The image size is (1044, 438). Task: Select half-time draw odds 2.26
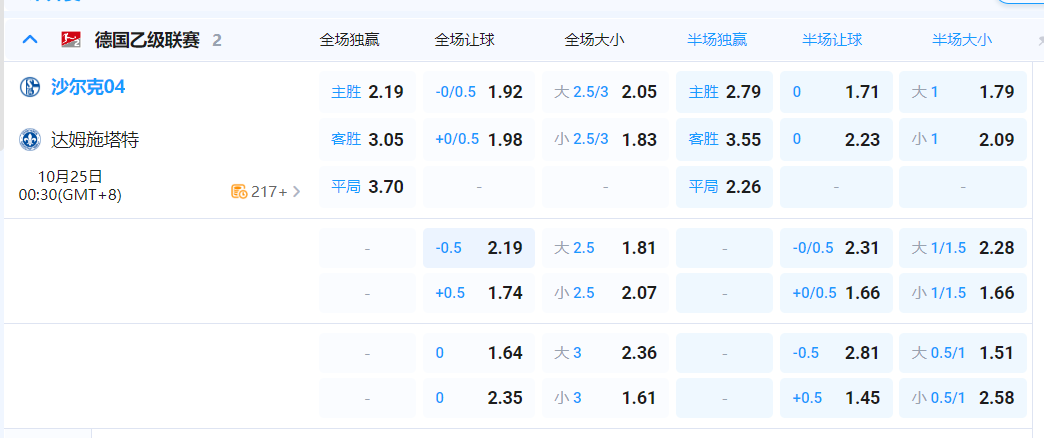pyautogui.click(x=724, y=186)
